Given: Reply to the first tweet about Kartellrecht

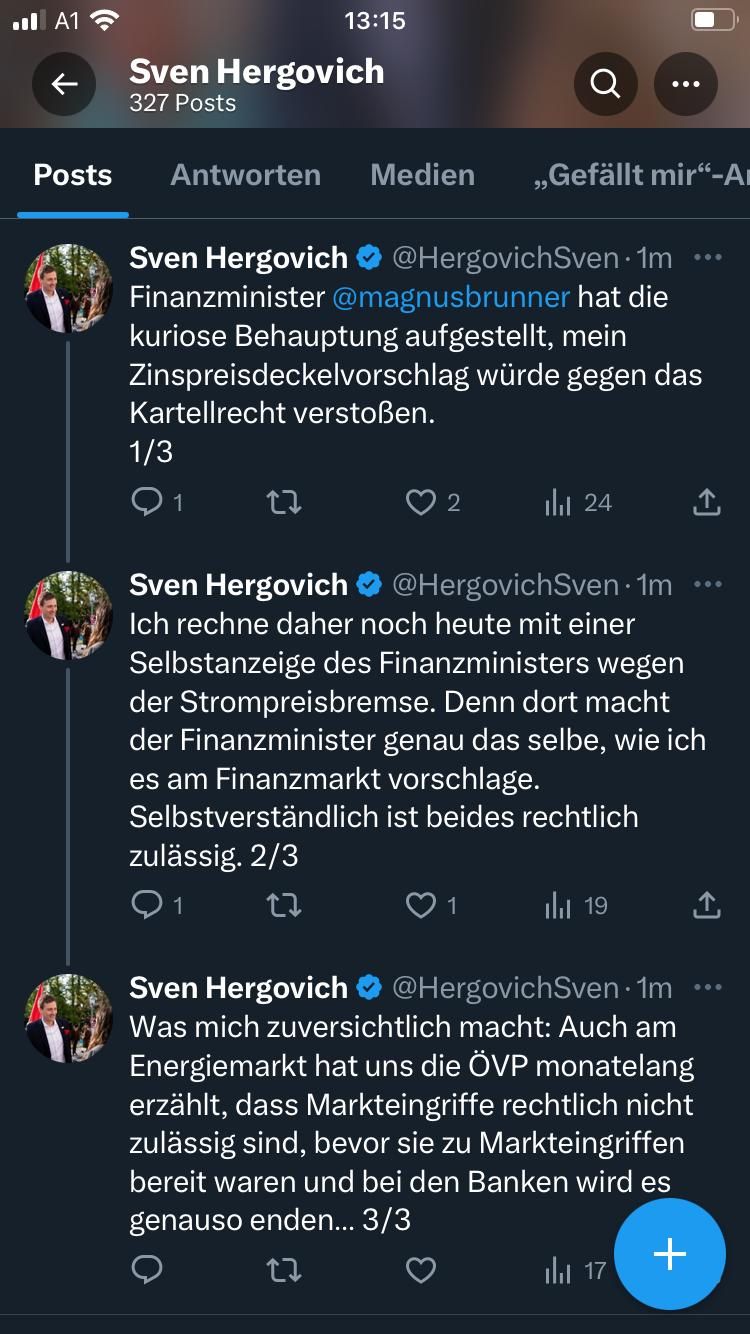Looking at the screenshot, I should 145,503.
